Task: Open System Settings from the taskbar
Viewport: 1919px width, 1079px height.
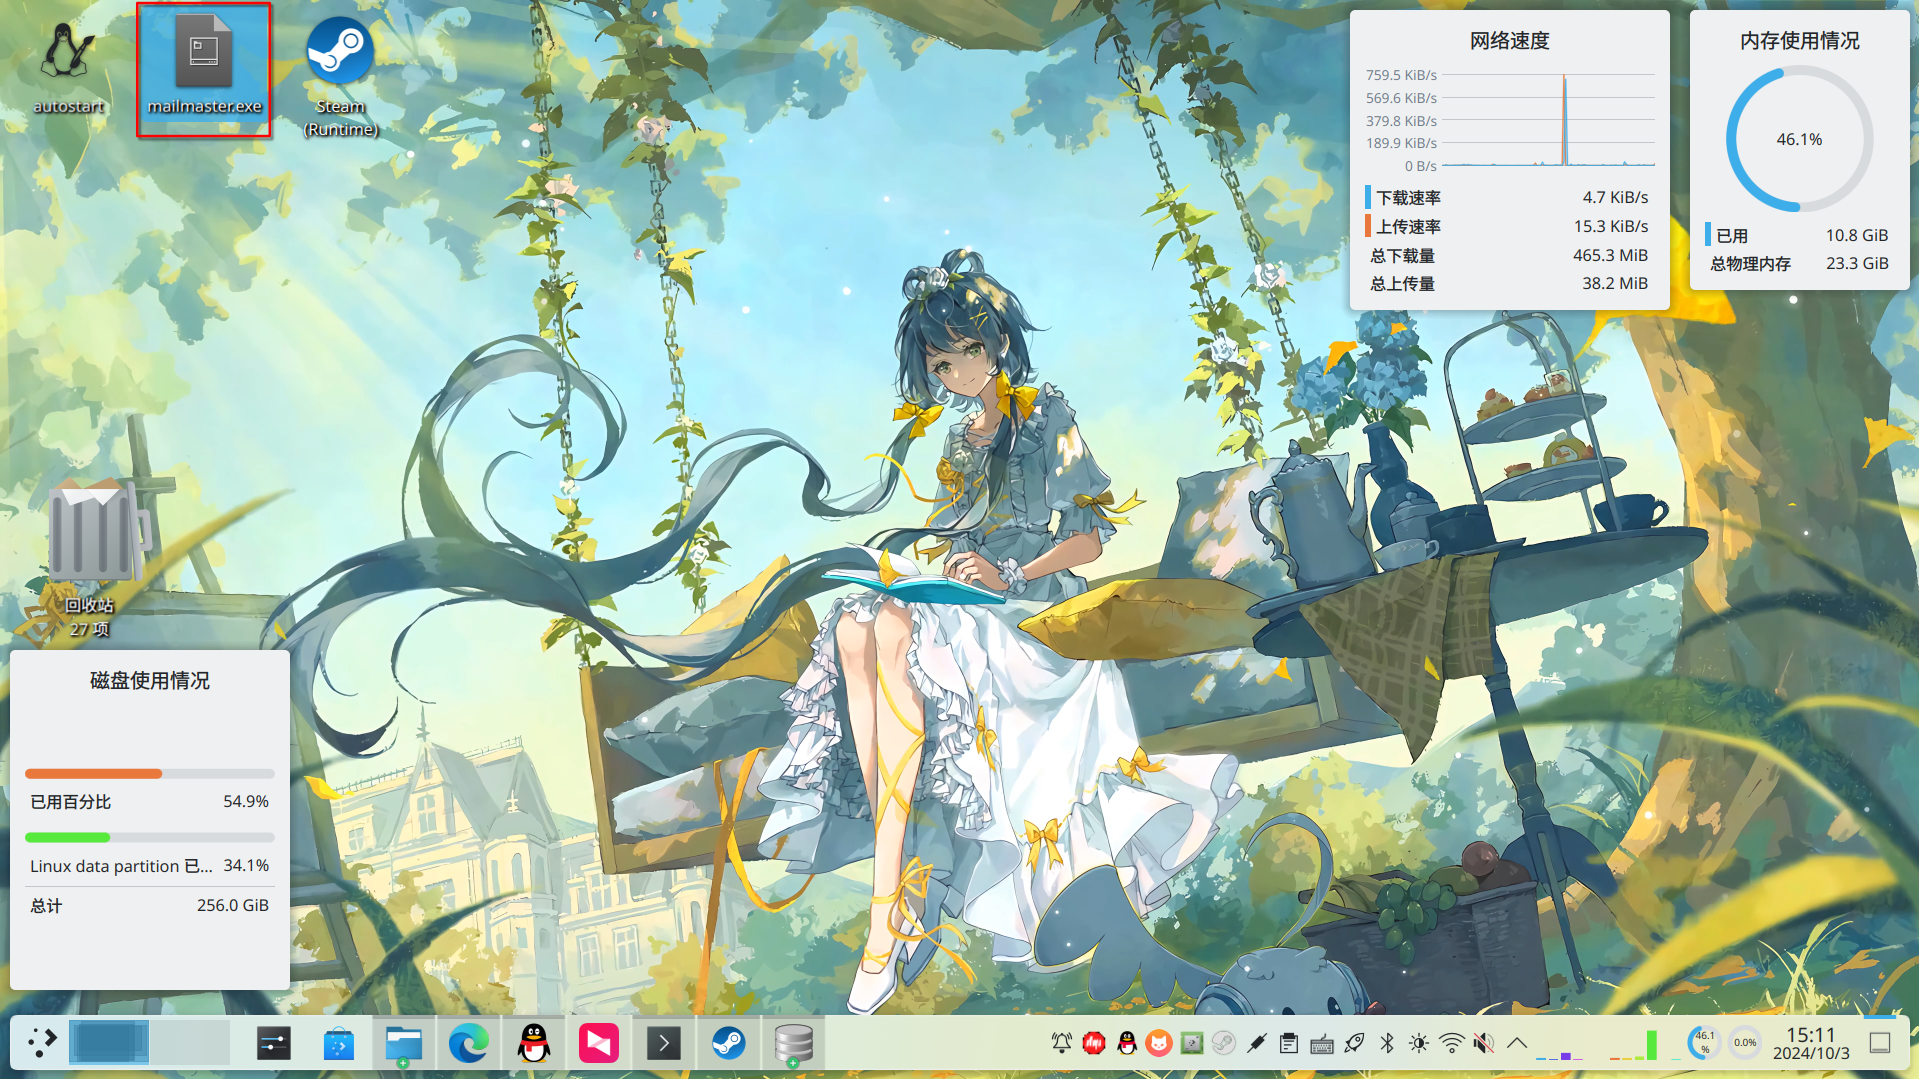Action: (x=273, y=1044)
